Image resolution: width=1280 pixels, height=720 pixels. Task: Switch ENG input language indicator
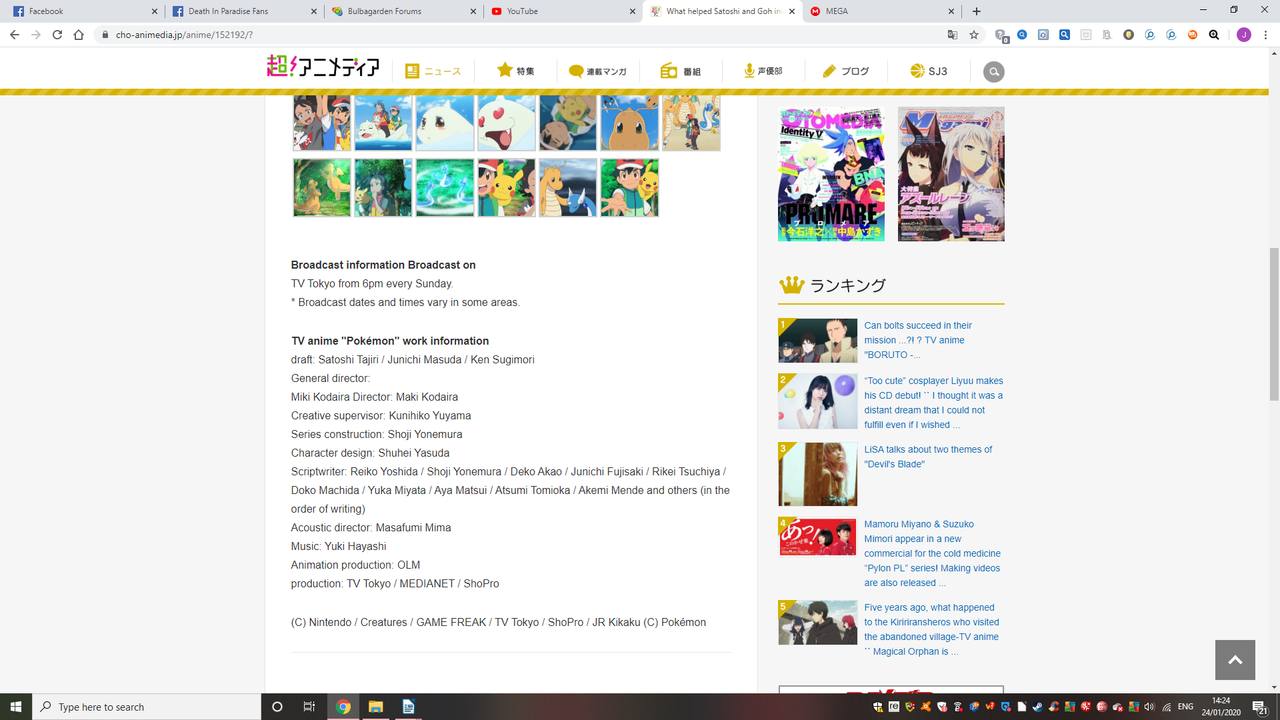(x=1185, y=707)
